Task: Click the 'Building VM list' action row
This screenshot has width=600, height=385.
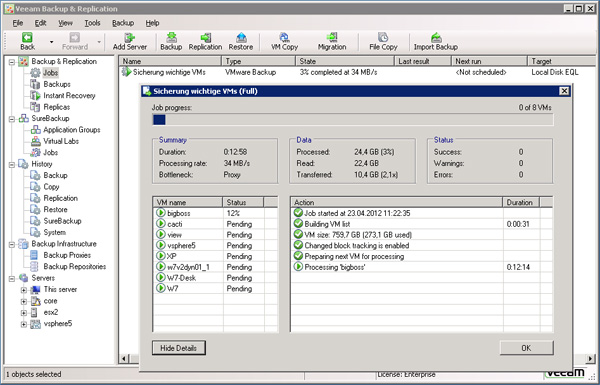Action: pos(422,224)
